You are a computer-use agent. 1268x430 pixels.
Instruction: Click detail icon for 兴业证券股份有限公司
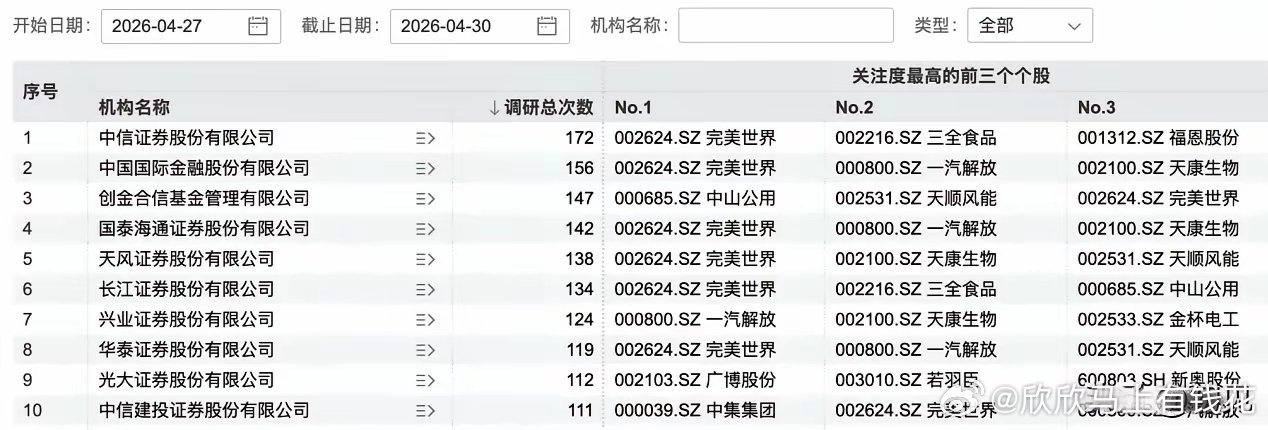click(x=425, y=320)
